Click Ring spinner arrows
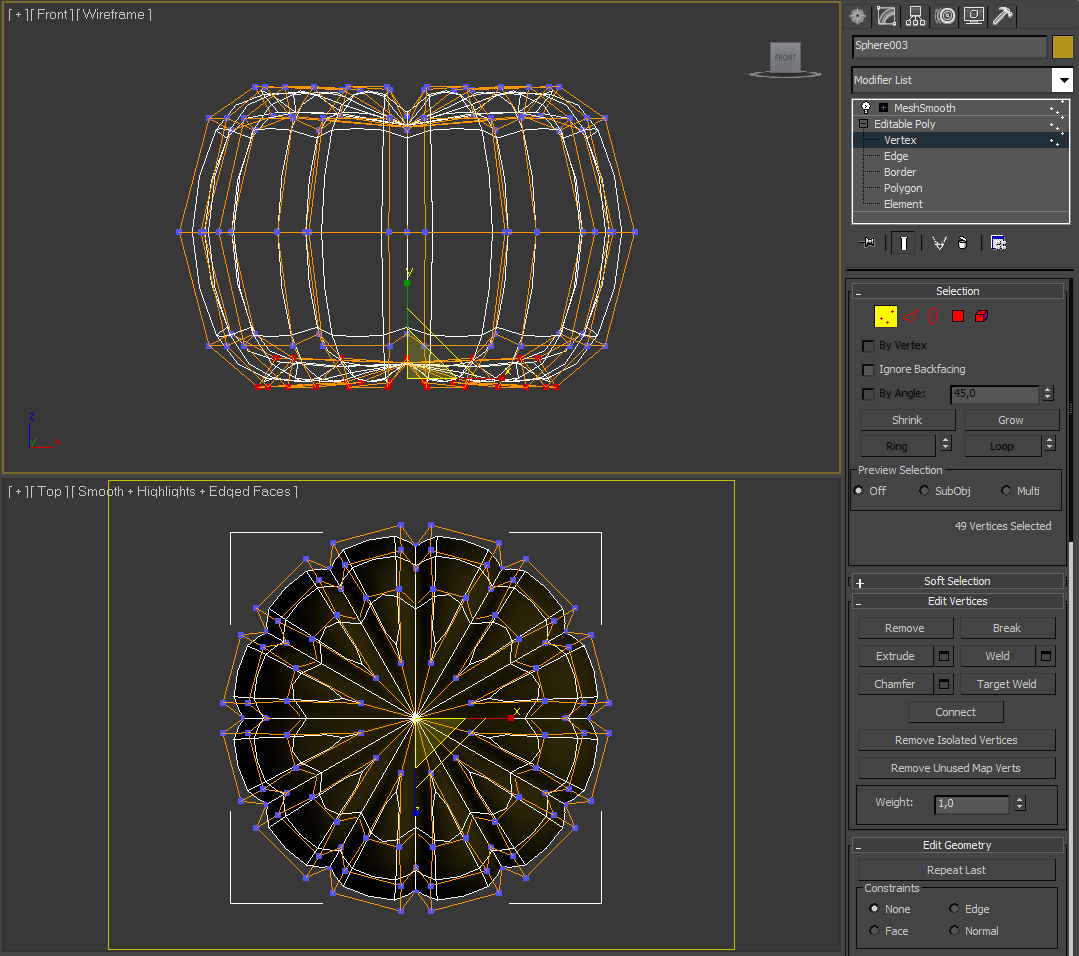1079x956 pixels. [x=946, y=445]
